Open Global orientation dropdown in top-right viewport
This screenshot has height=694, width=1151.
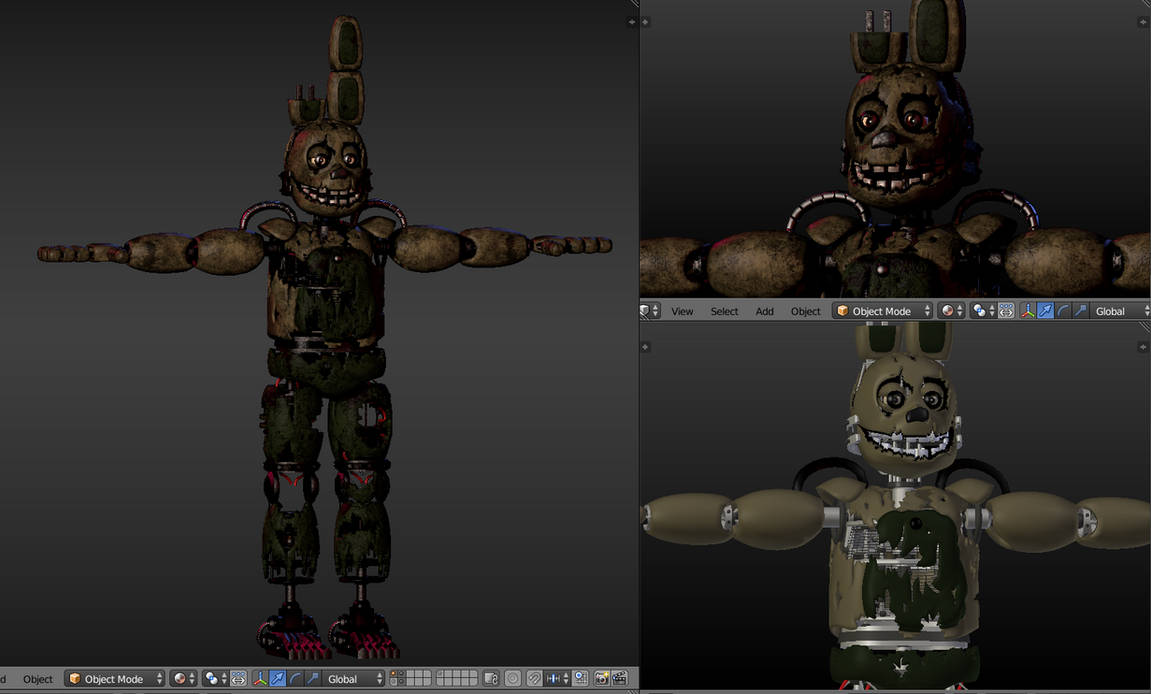coord(1120,311)
